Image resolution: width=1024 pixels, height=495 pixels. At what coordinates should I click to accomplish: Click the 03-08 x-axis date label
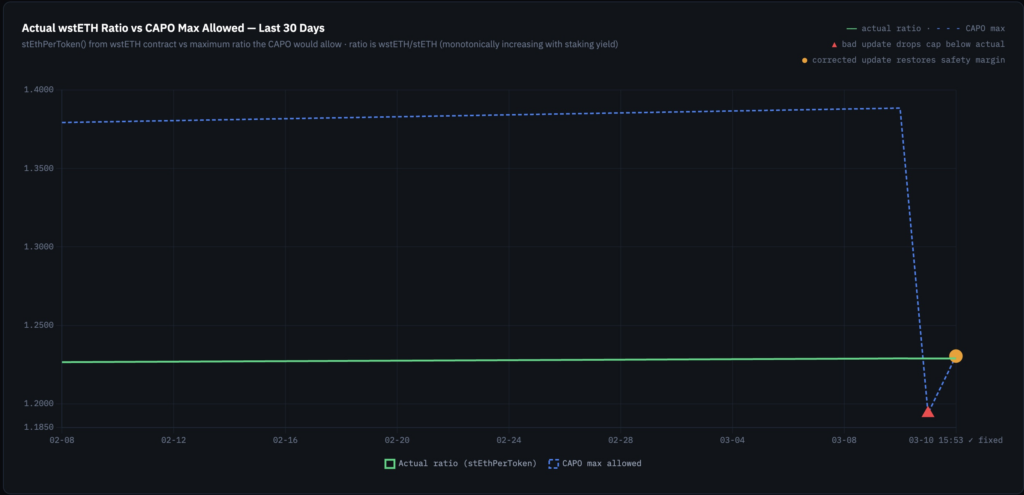pyautogui.click(x=844, y=440)
